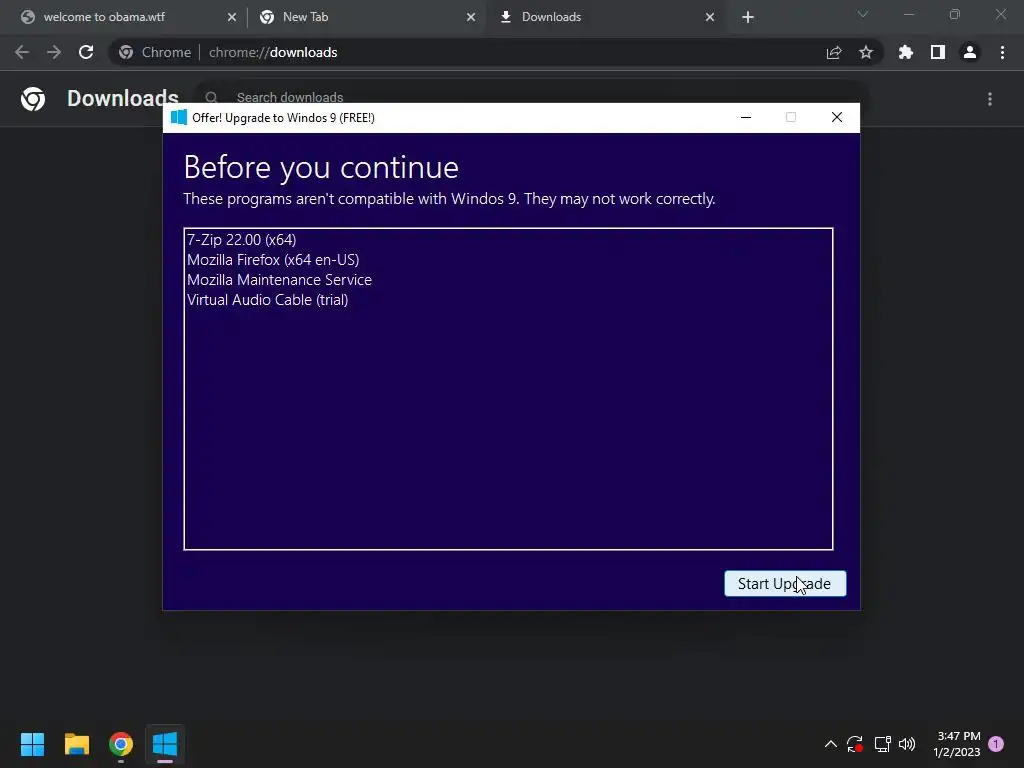The width and height of the screenshot is (1024, 768).
Task: Close the New Tab tab
Action: [471, 17]
